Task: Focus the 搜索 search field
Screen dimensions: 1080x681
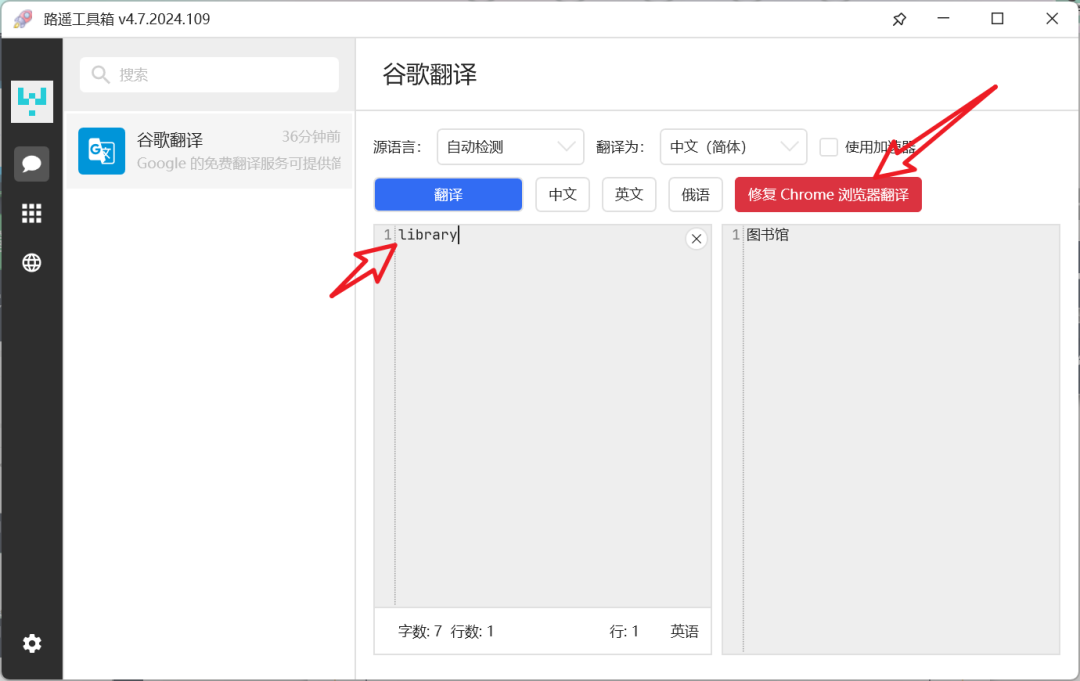Action: tap(209, 74)
